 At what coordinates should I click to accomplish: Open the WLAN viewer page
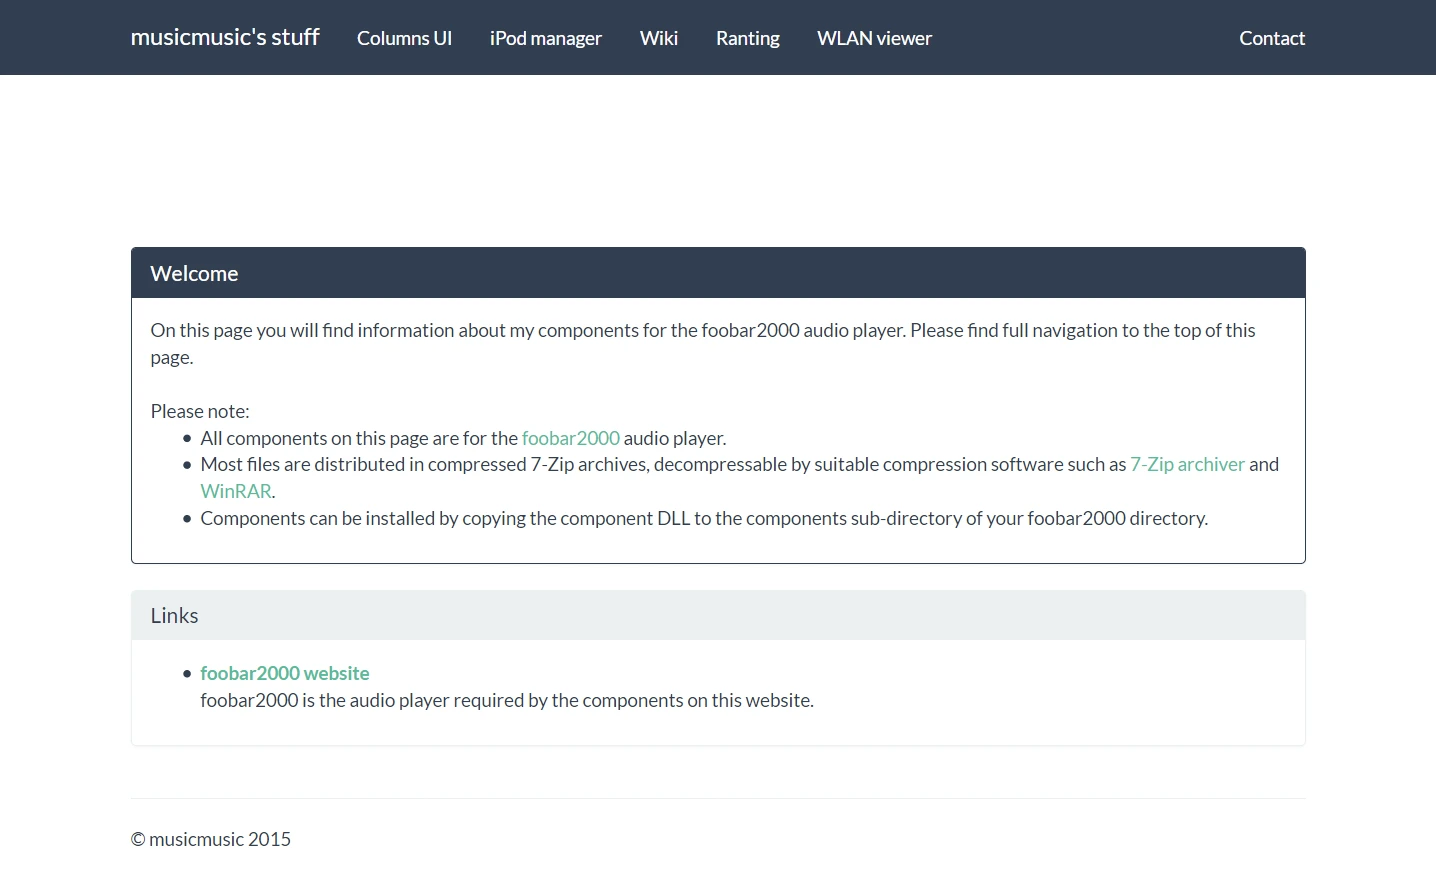(874, 38)
